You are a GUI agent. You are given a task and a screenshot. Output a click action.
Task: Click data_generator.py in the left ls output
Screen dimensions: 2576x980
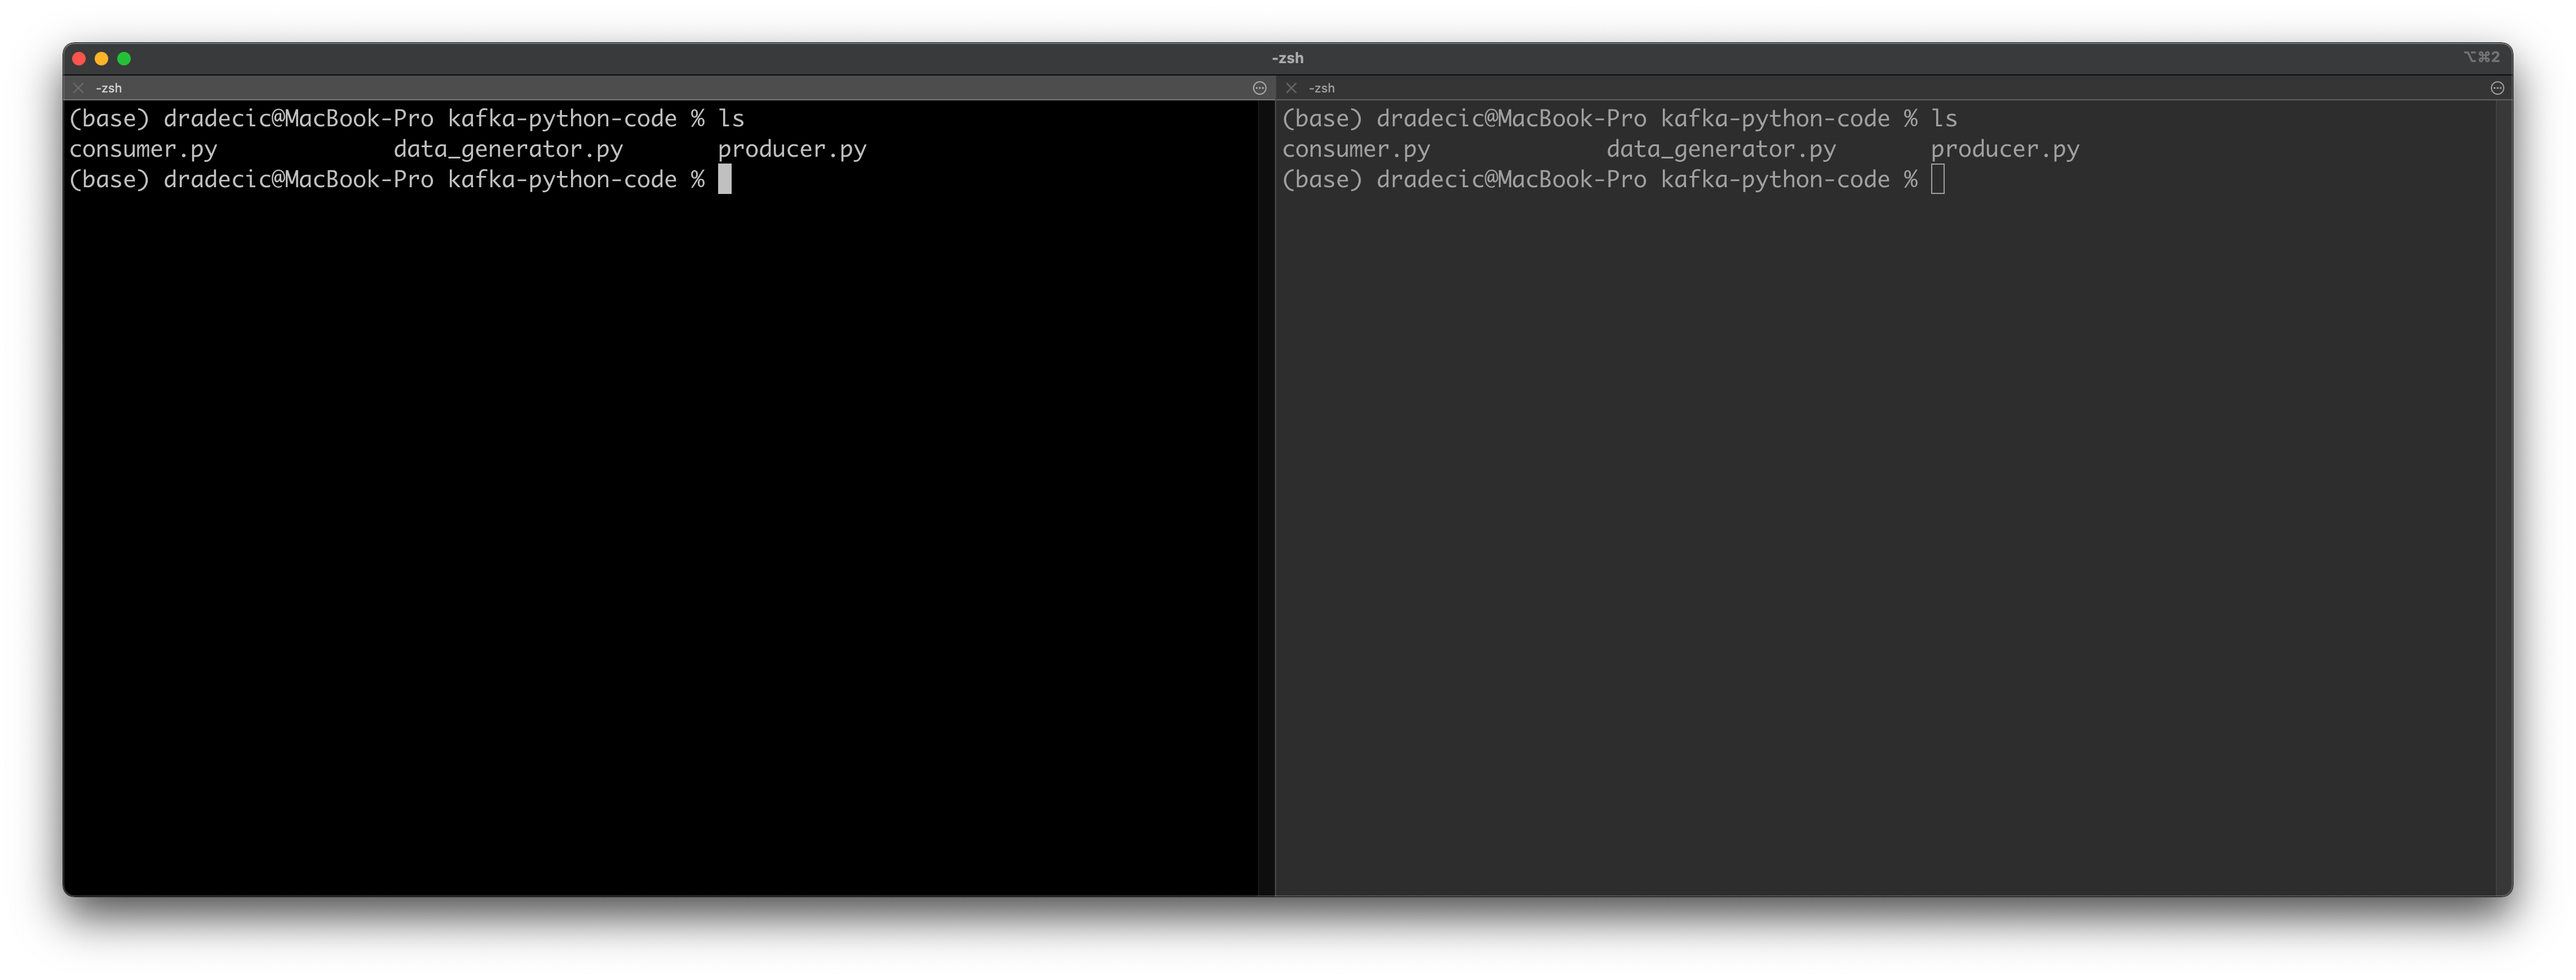(x=508, y=149)
